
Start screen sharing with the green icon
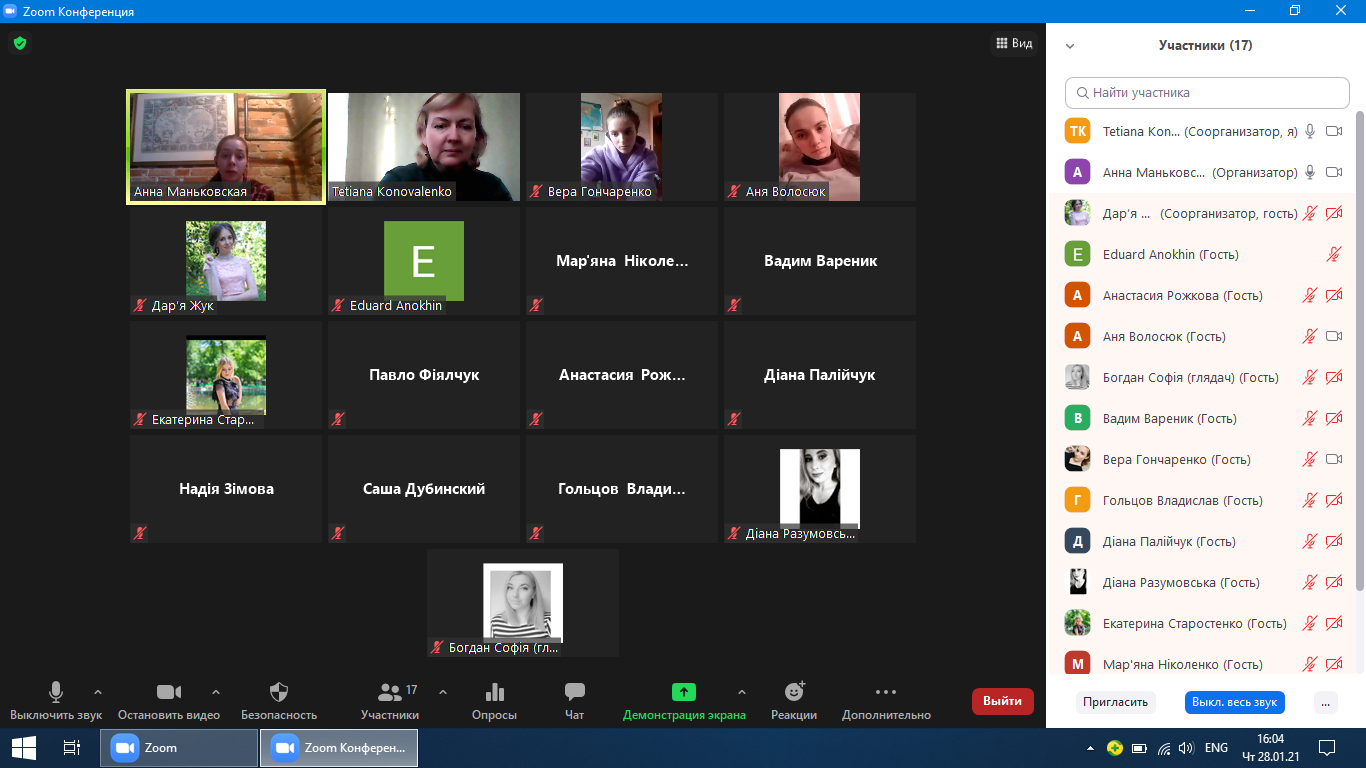pos(684,692)
